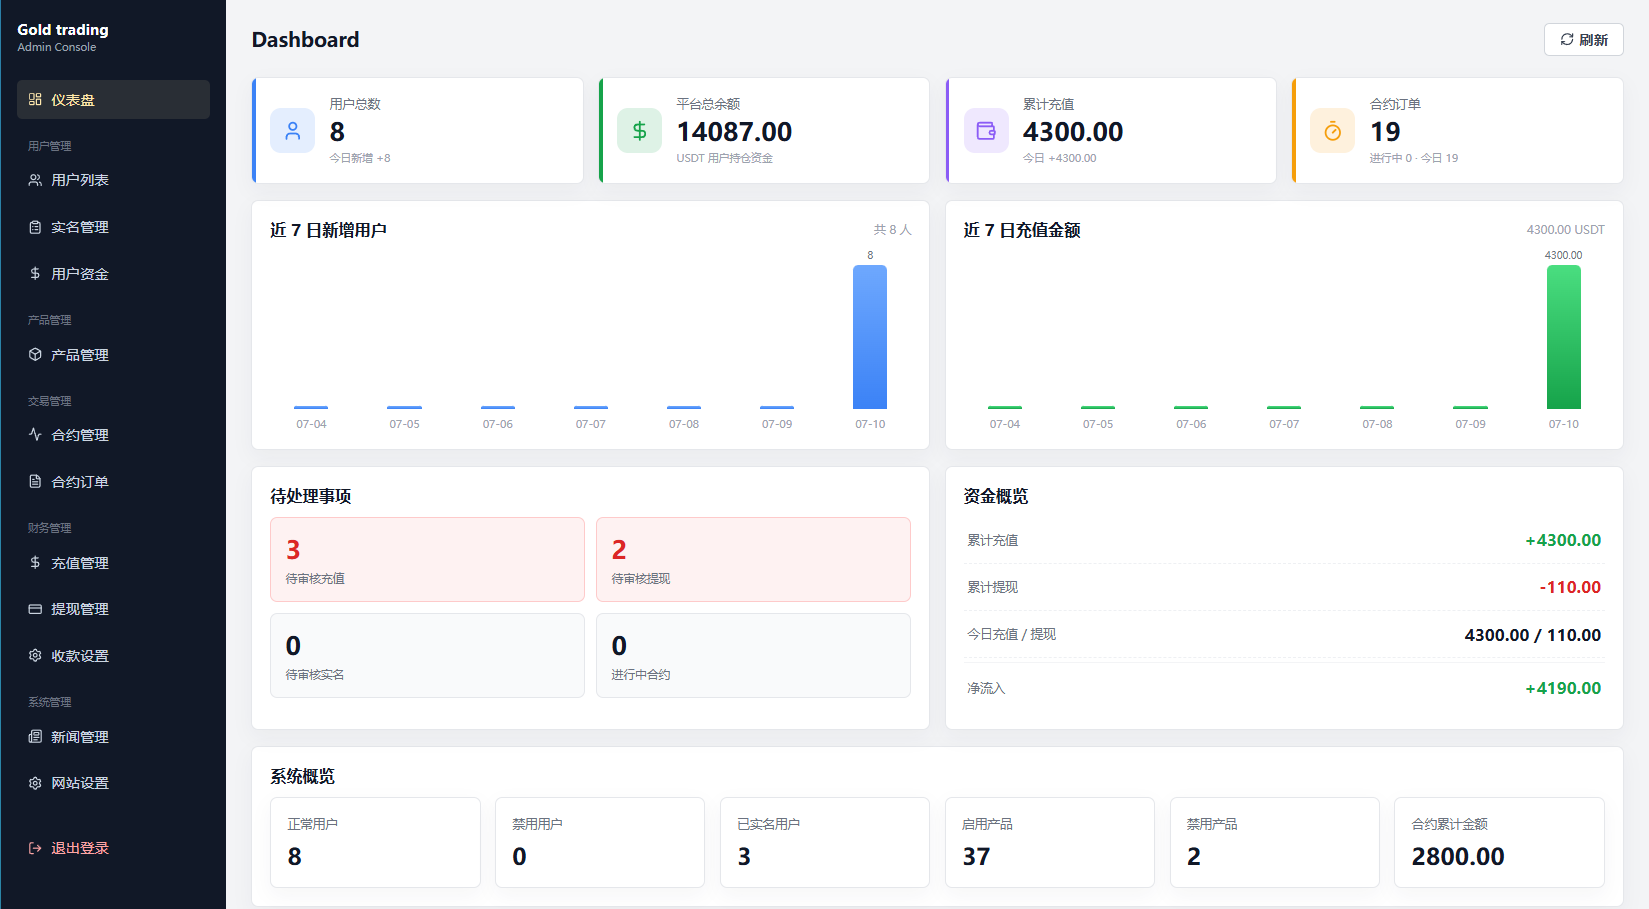Click the 收款设置 gear icon
1649x909 pixels.
coord(35,656)
